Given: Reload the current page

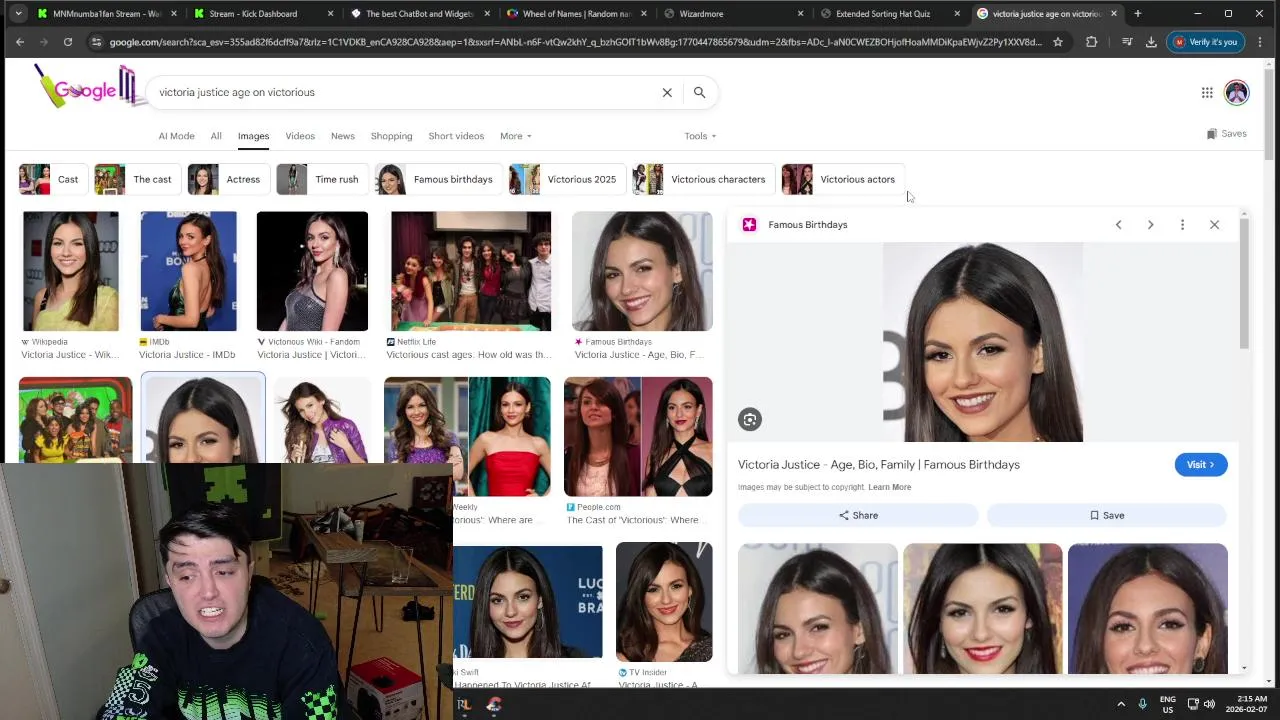Looking at the screenshot, I should click(x=68, y=42).
